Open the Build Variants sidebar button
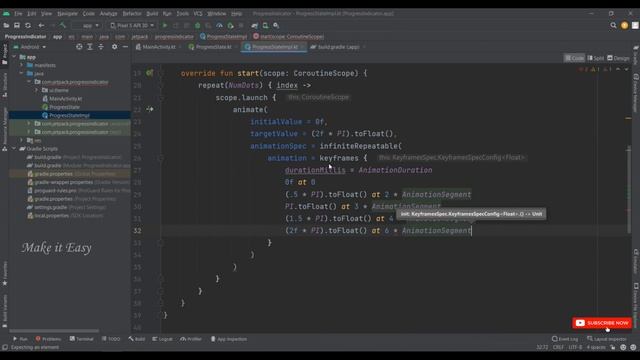640x360 pixels. (x=4, y=311)
